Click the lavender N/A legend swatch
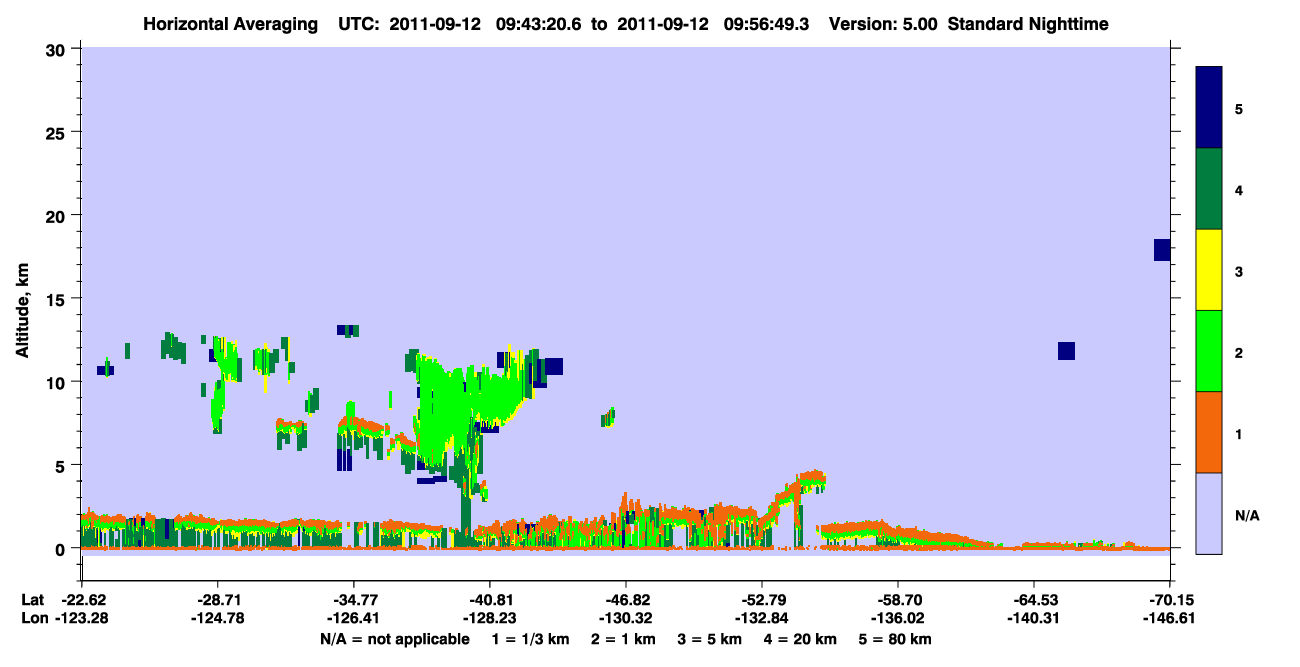1300x667 pixels. coord(1209,513)
